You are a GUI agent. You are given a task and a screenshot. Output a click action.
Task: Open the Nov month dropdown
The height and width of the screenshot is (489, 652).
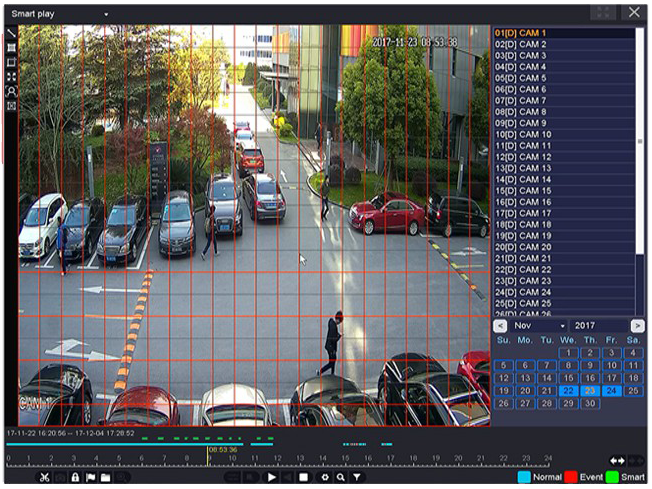(x=539, y=326)
